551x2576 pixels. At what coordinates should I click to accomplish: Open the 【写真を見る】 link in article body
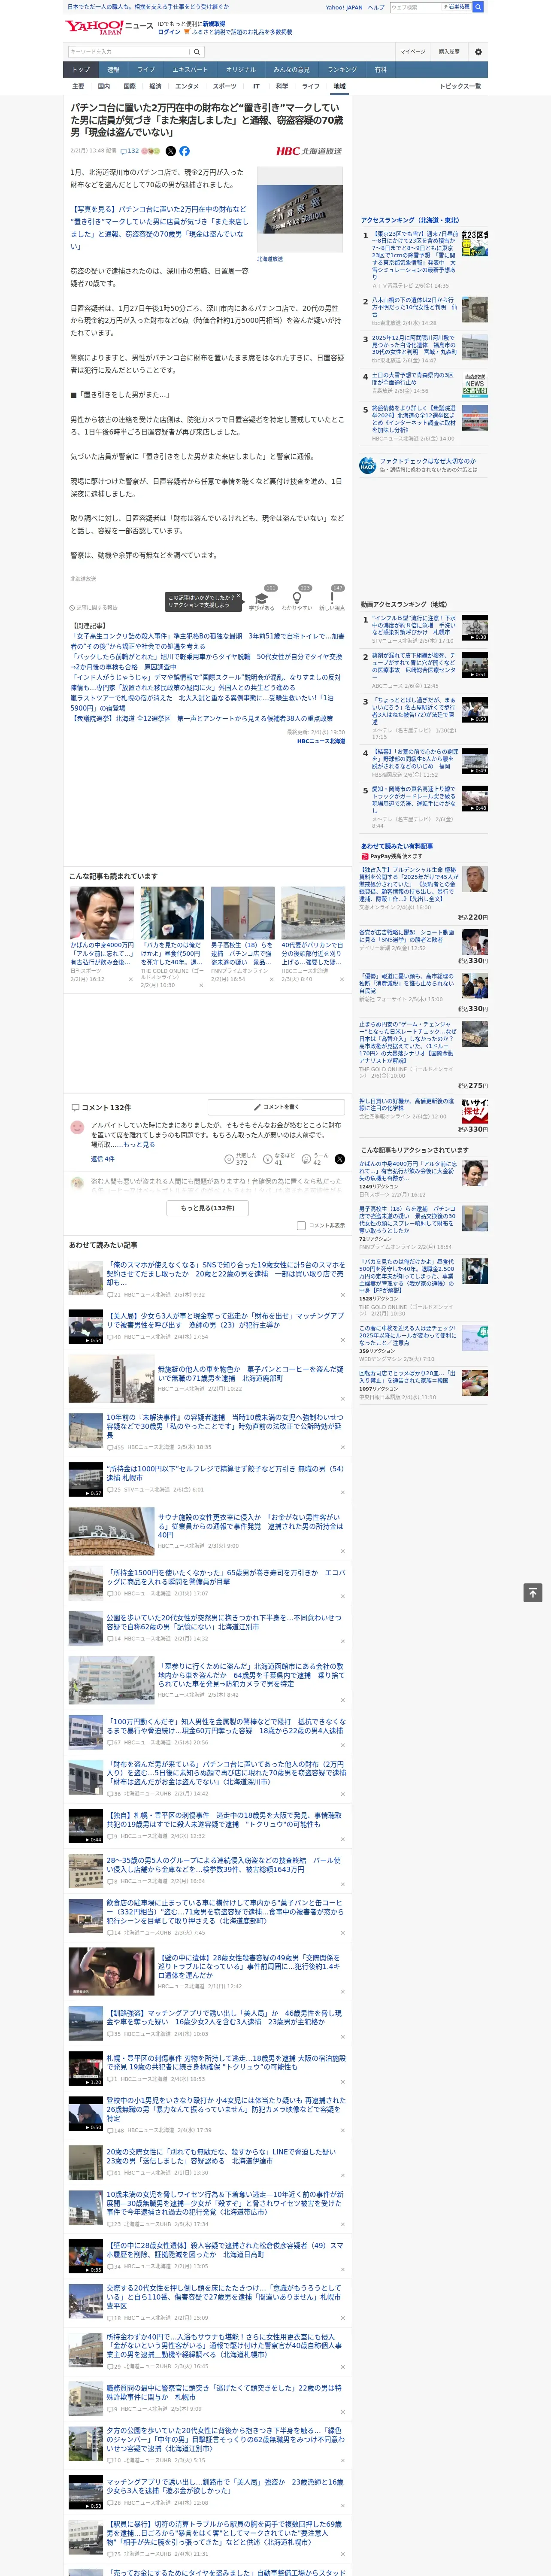tap(159, 227)
